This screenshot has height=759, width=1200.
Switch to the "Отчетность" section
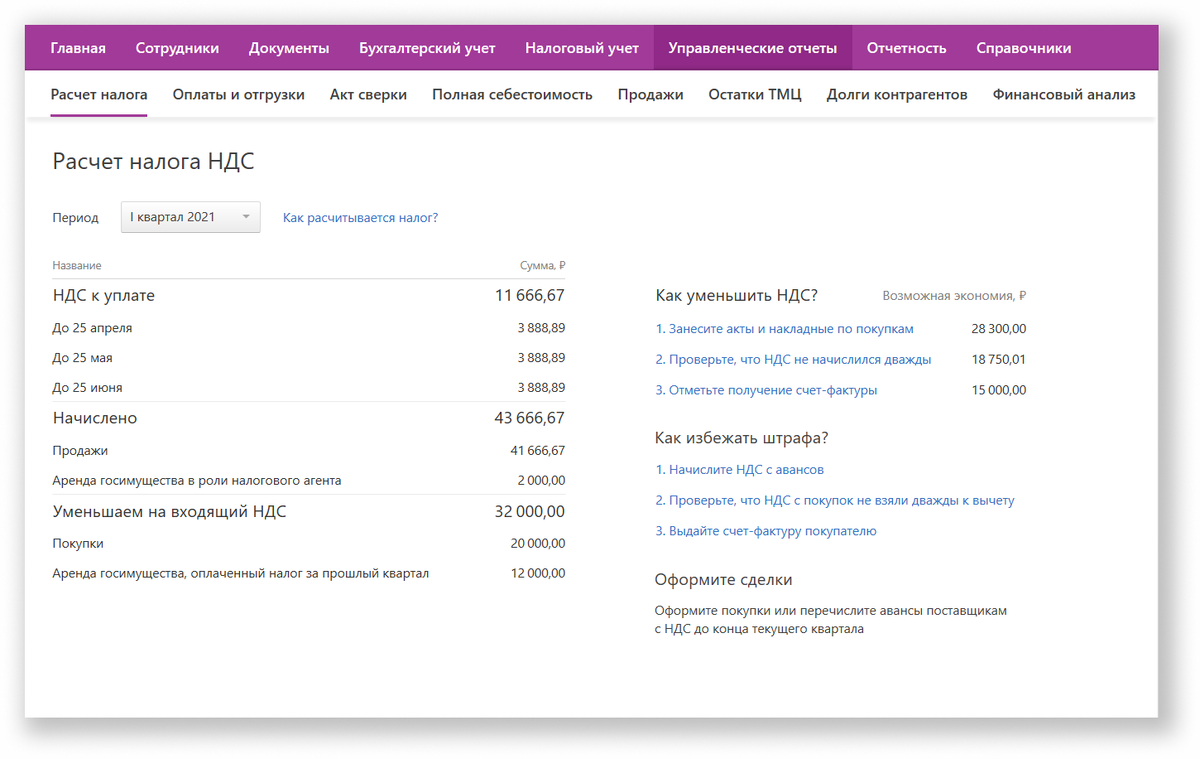coord(906,46)
